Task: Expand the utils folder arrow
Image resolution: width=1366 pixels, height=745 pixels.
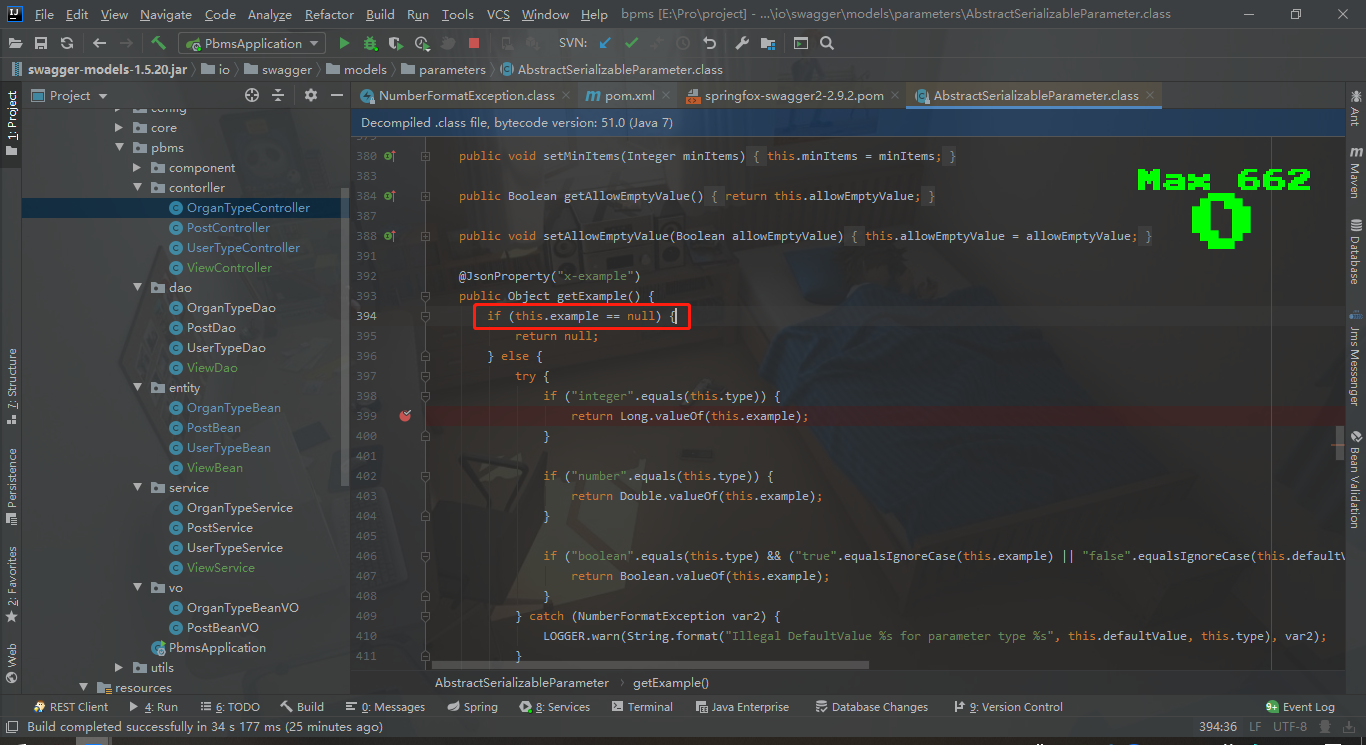Action: [x=119, y=668]
